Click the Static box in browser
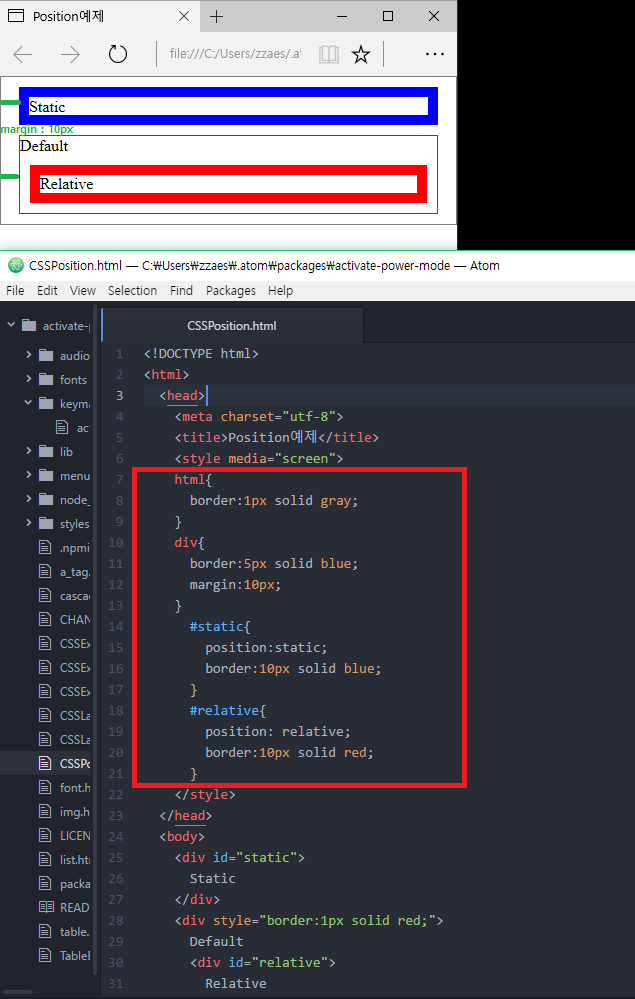Image resolution: width=635 pixels, height=999 pixels. click(x=228, y=106)
